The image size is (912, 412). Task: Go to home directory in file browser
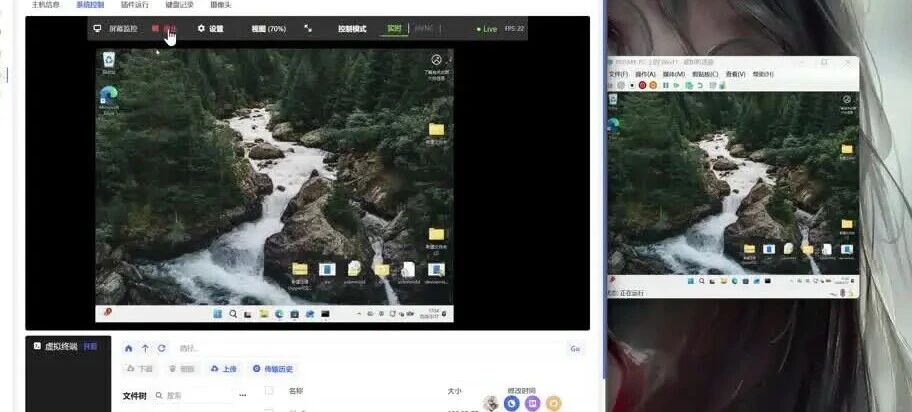click(x=129, y=349)
